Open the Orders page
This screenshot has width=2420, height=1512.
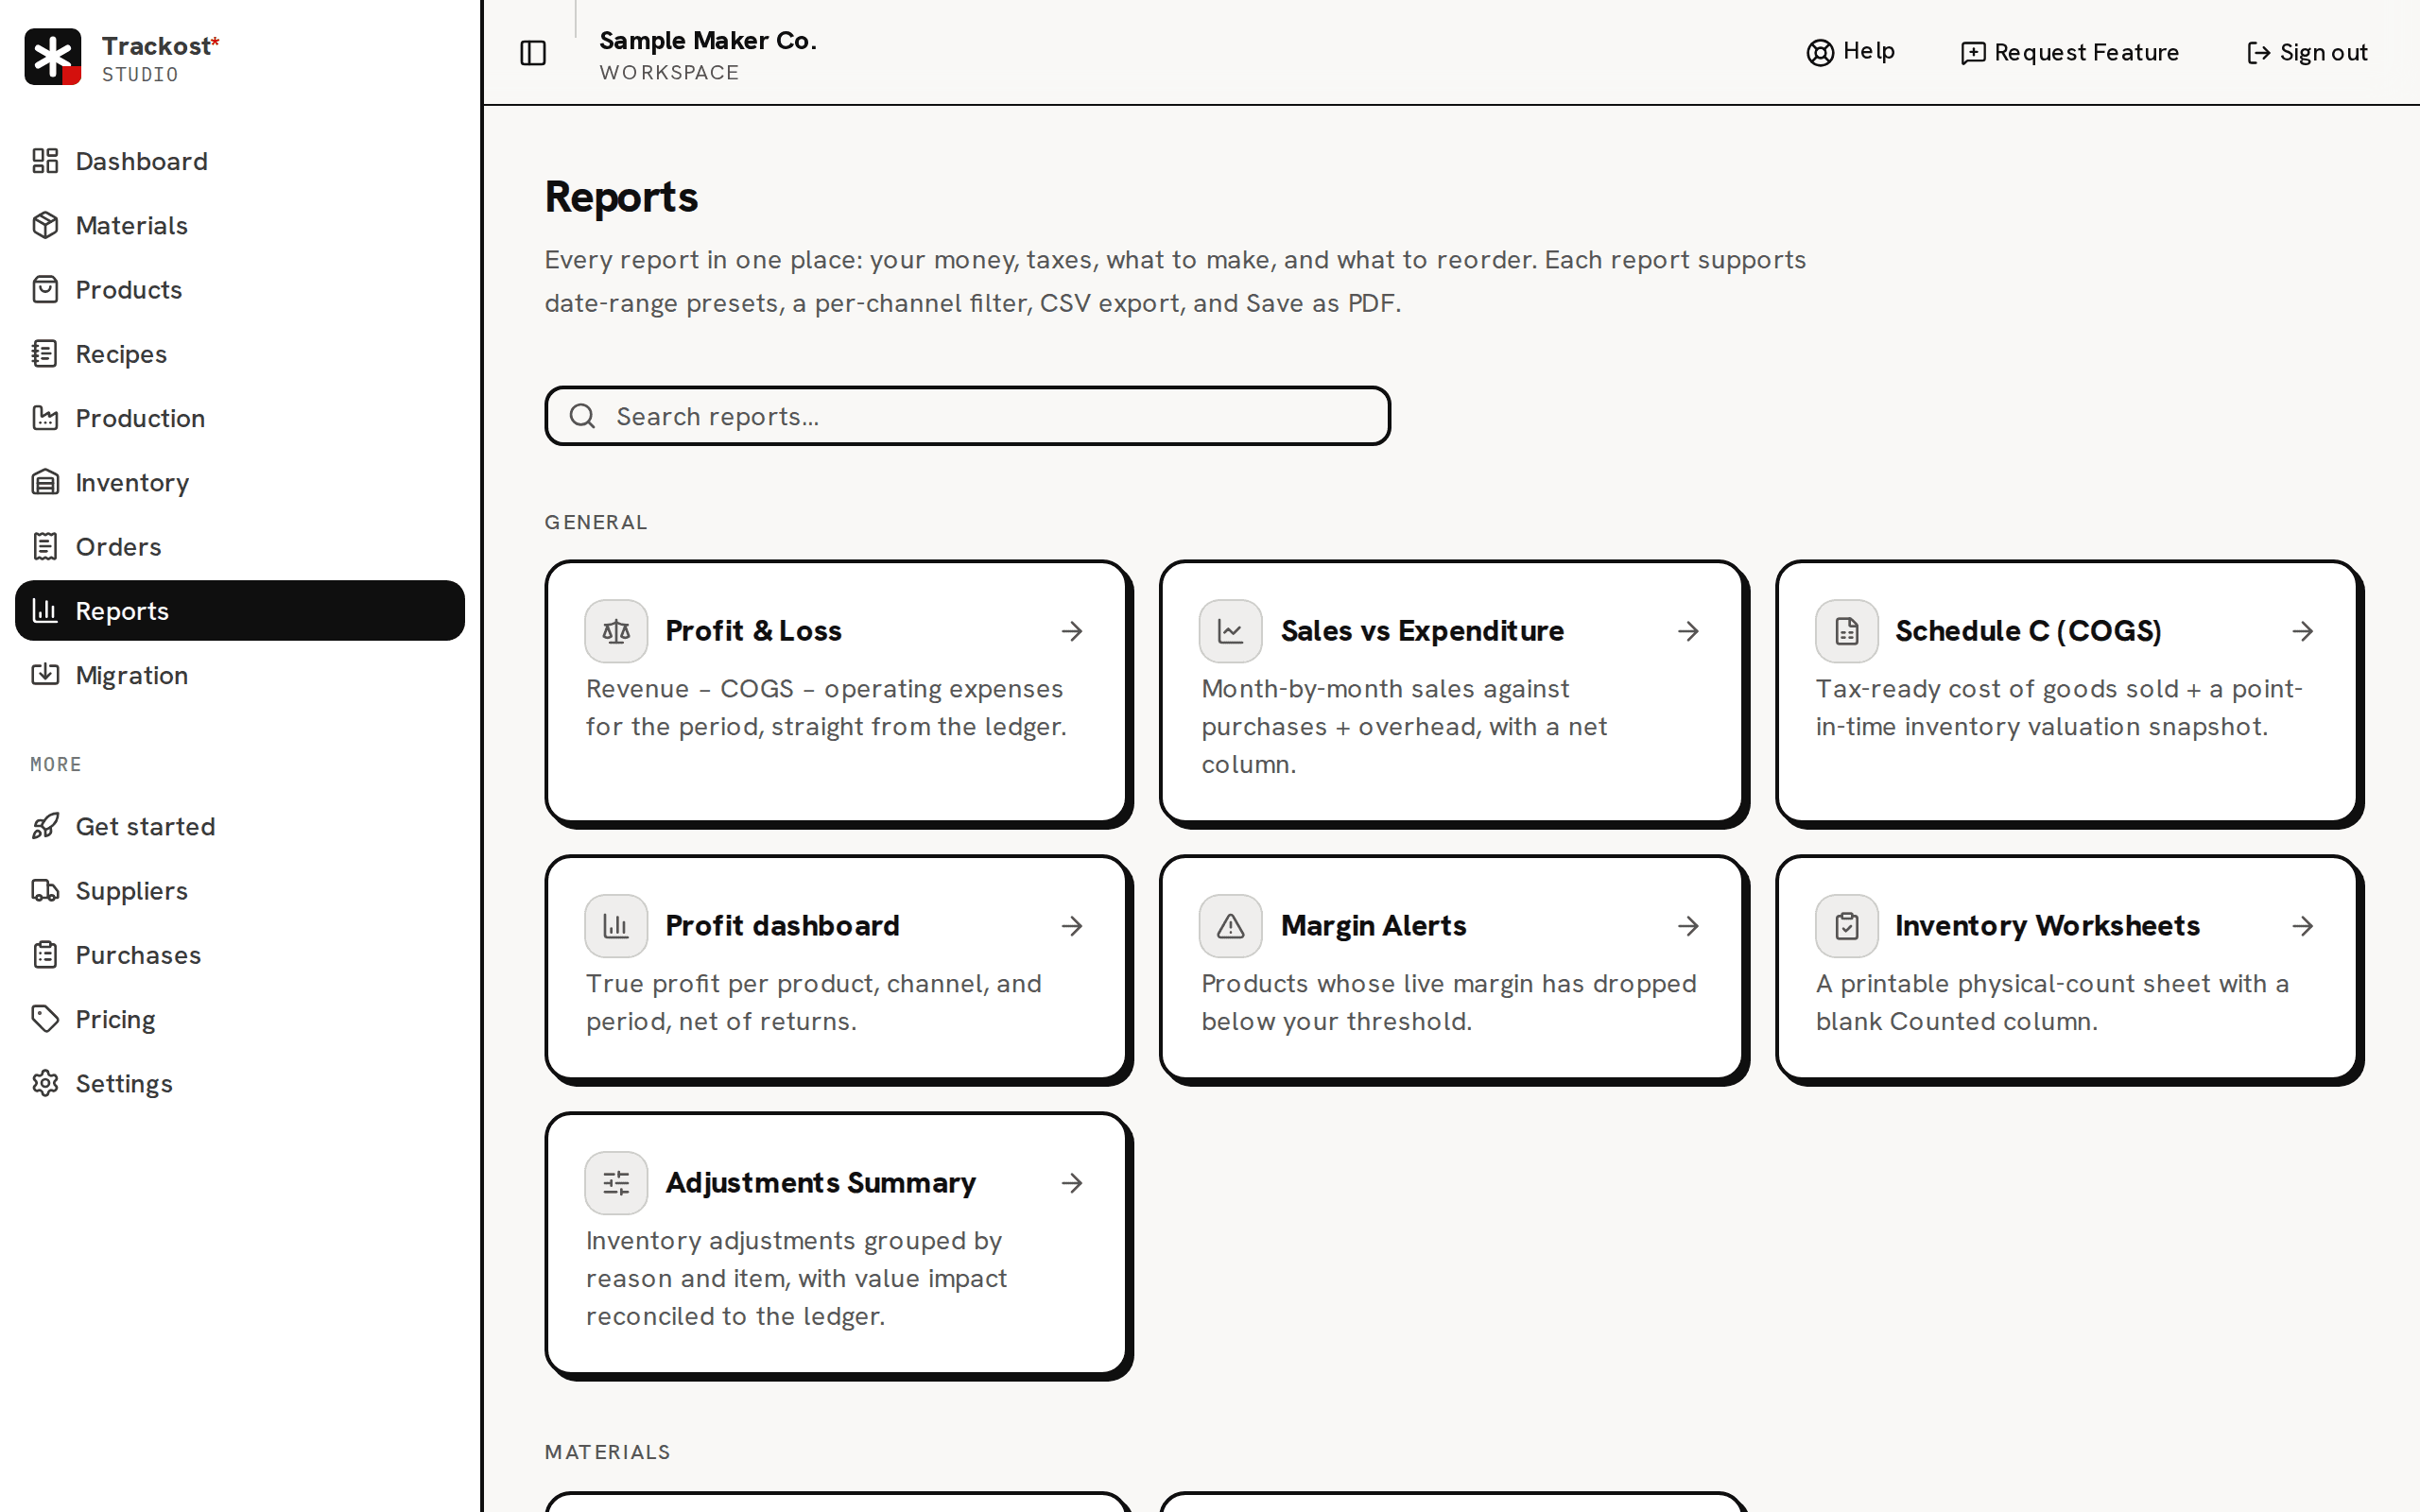pos(240,547)
